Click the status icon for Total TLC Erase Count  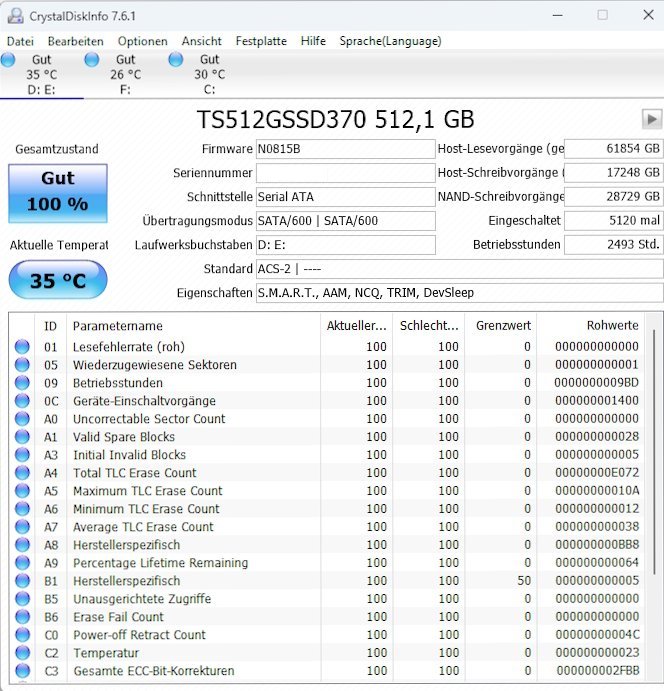click(x=22, y=473)
